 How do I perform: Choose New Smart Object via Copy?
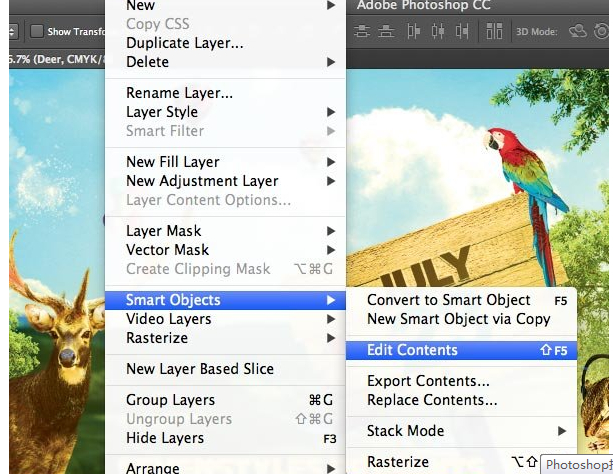[461, 319]
